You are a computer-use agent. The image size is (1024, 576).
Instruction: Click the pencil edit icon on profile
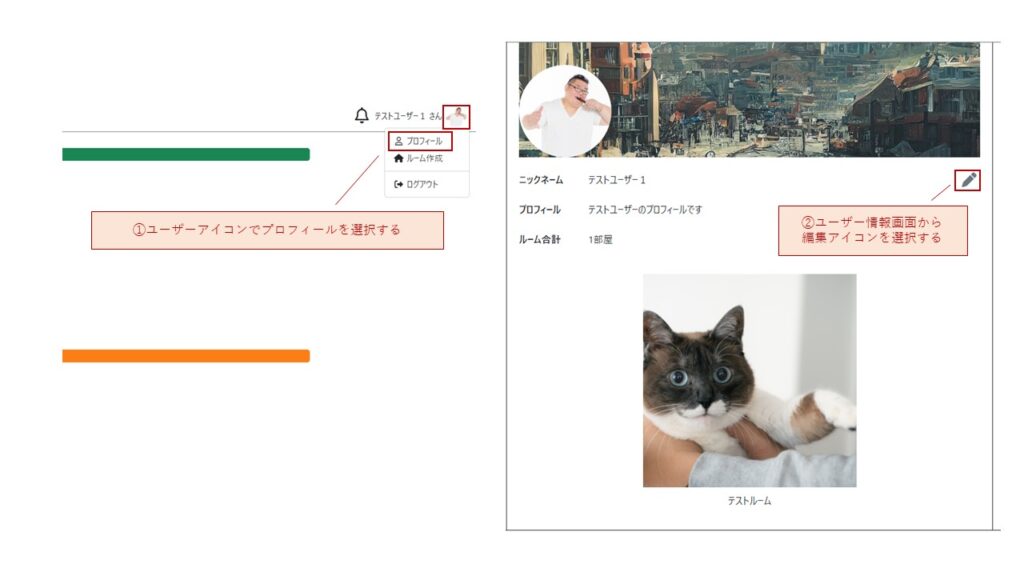coord(968,180)
